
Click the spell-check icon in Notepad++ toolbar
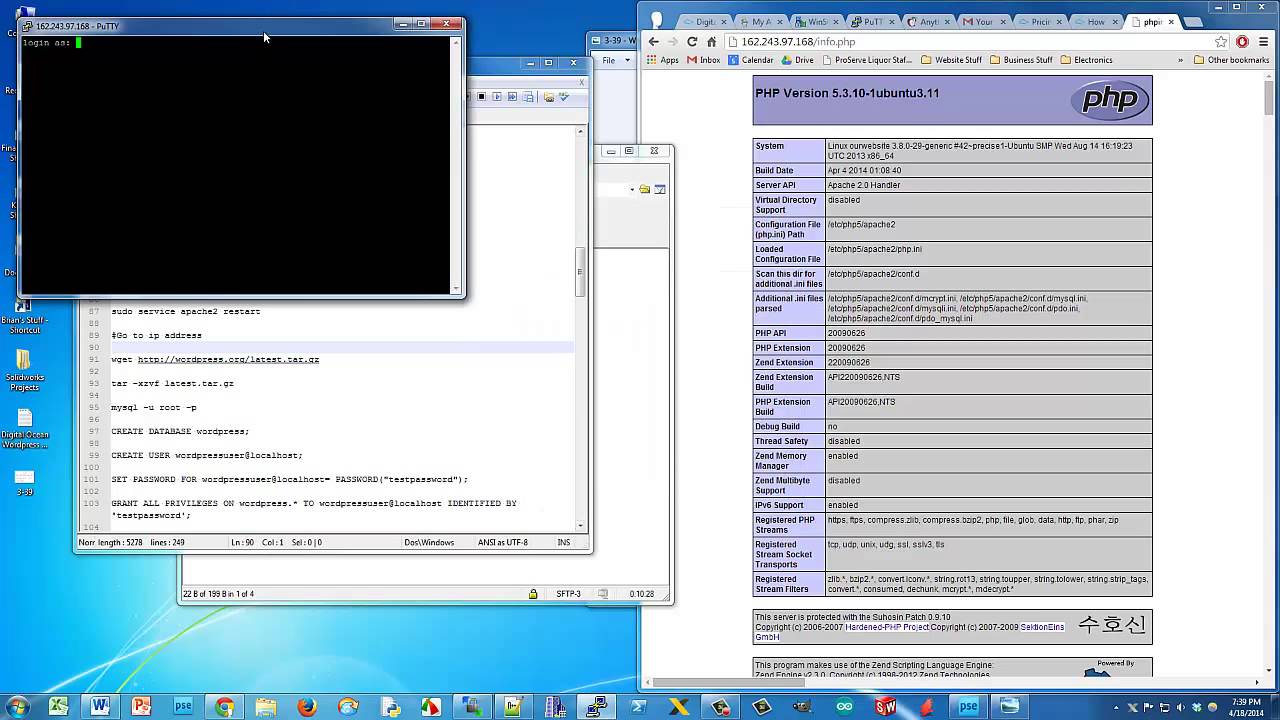tap(563, 97)
